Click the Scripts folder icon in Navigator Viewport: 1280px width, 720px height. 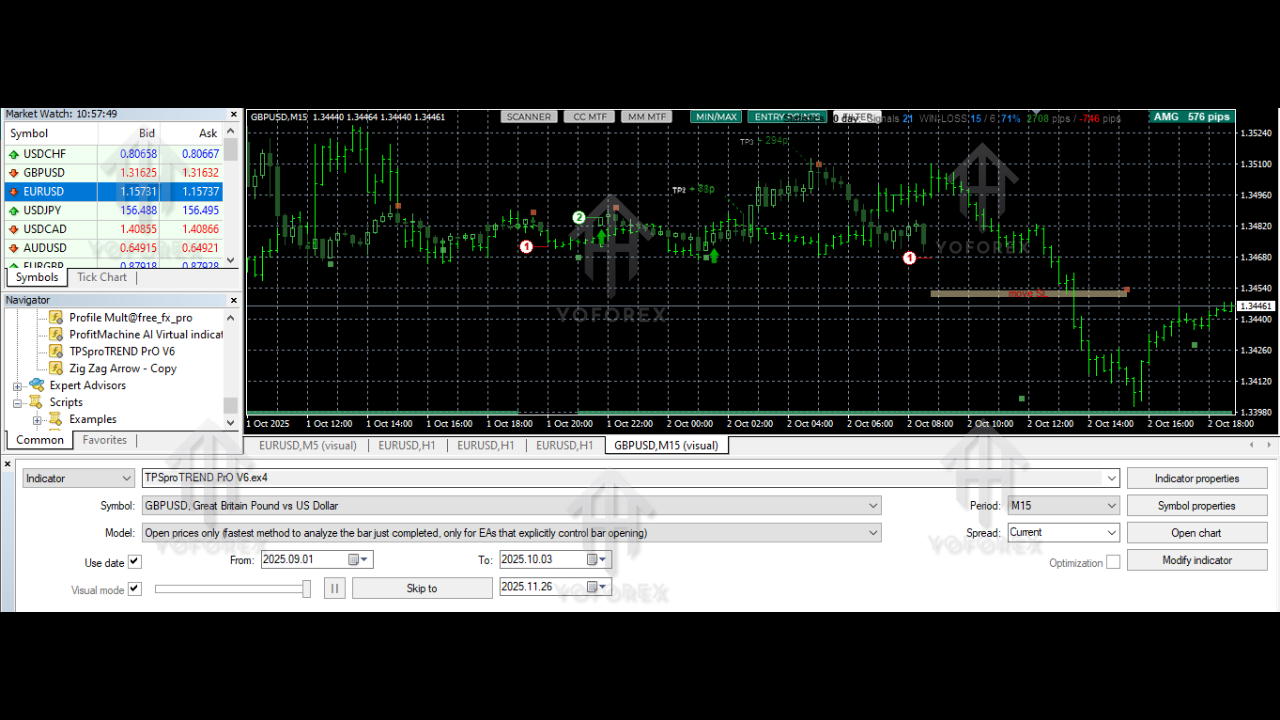[x=37, y=402]
